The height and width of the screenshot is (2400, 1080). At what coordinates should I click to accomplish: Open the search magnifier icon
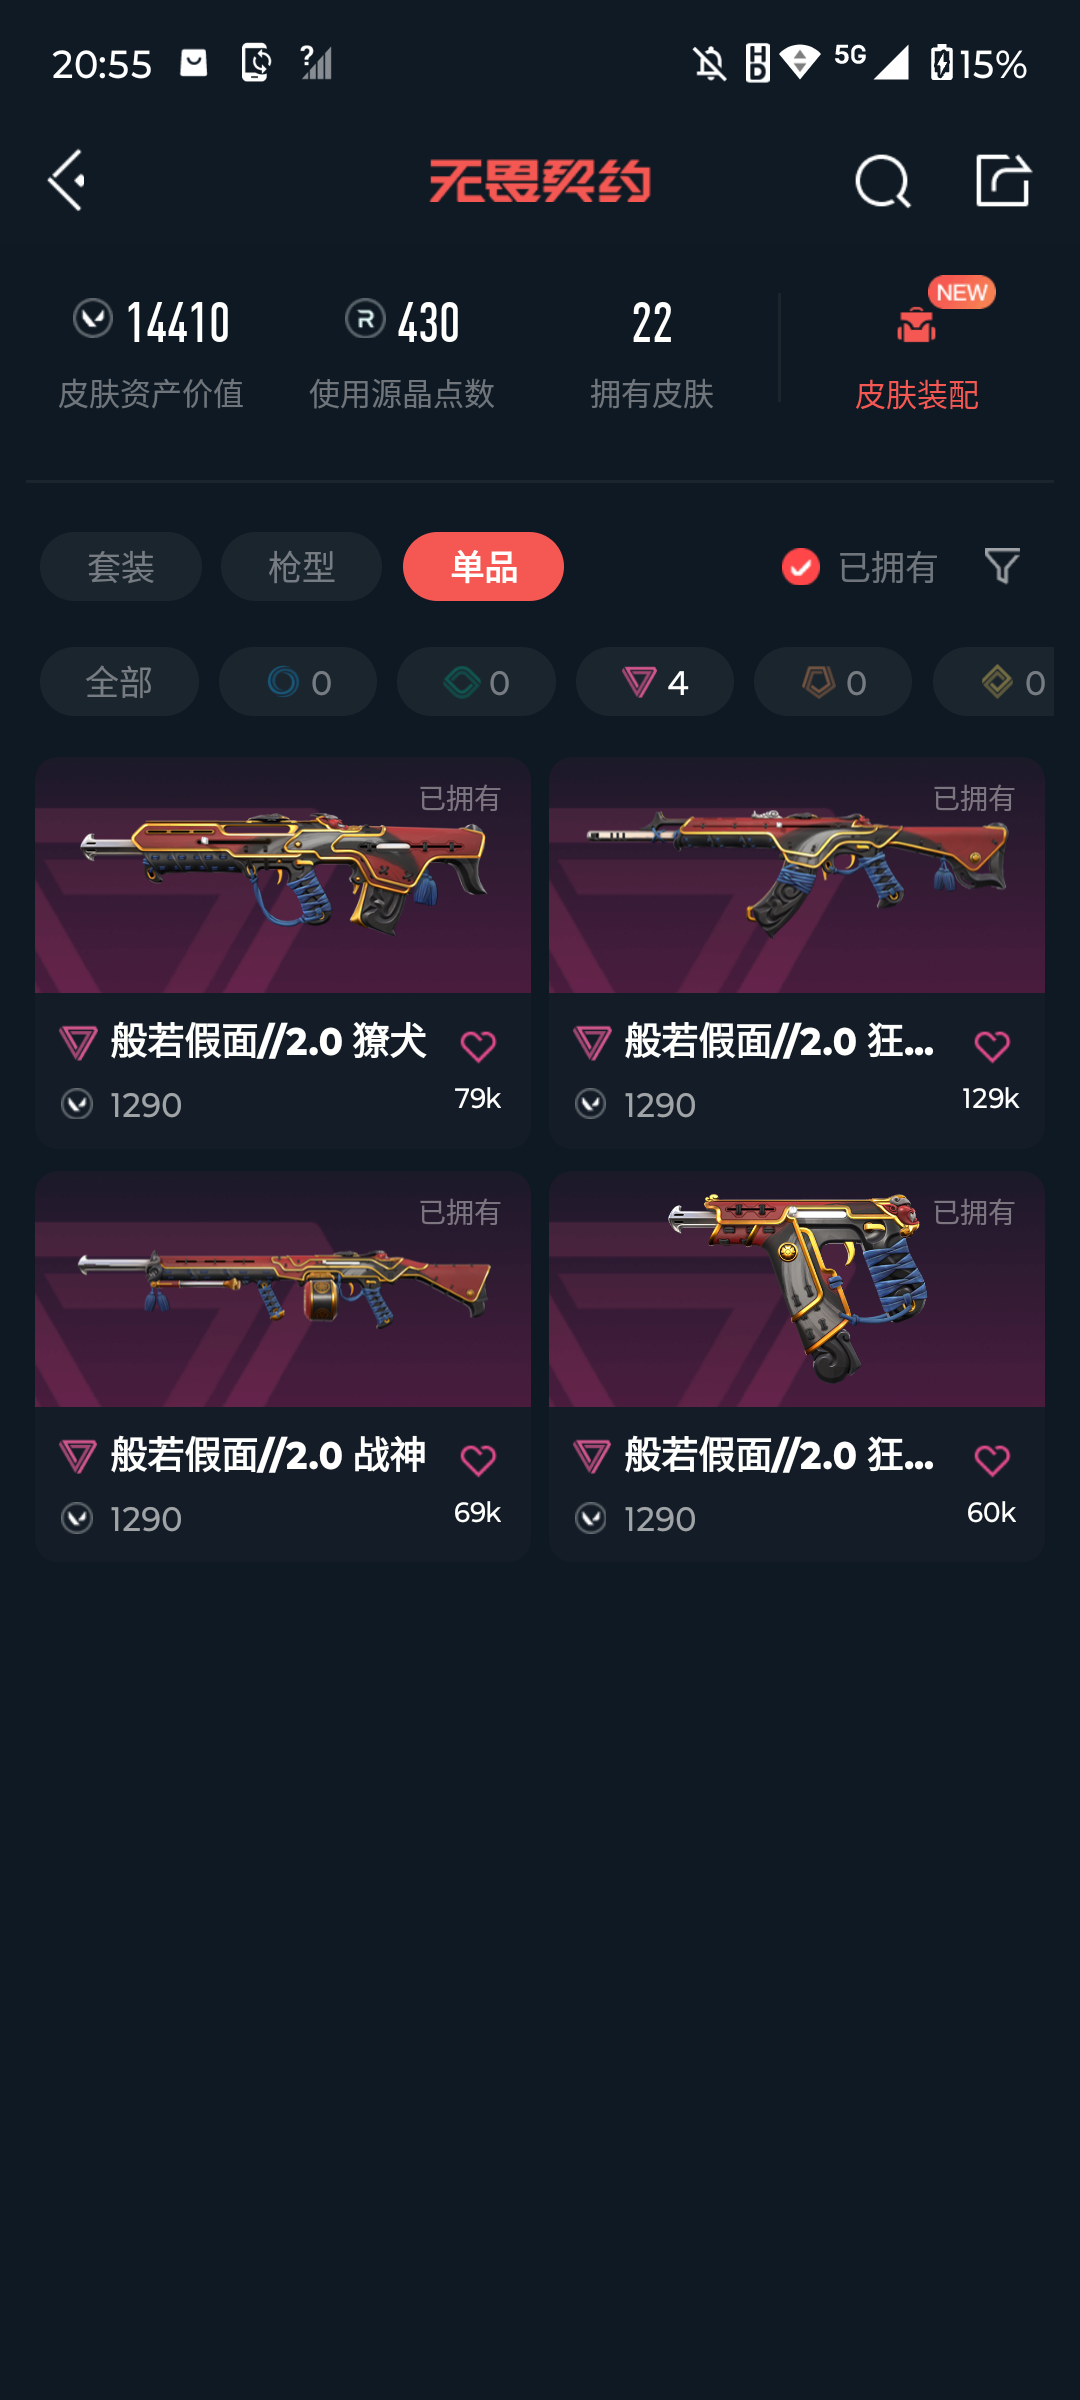point(883,181)
